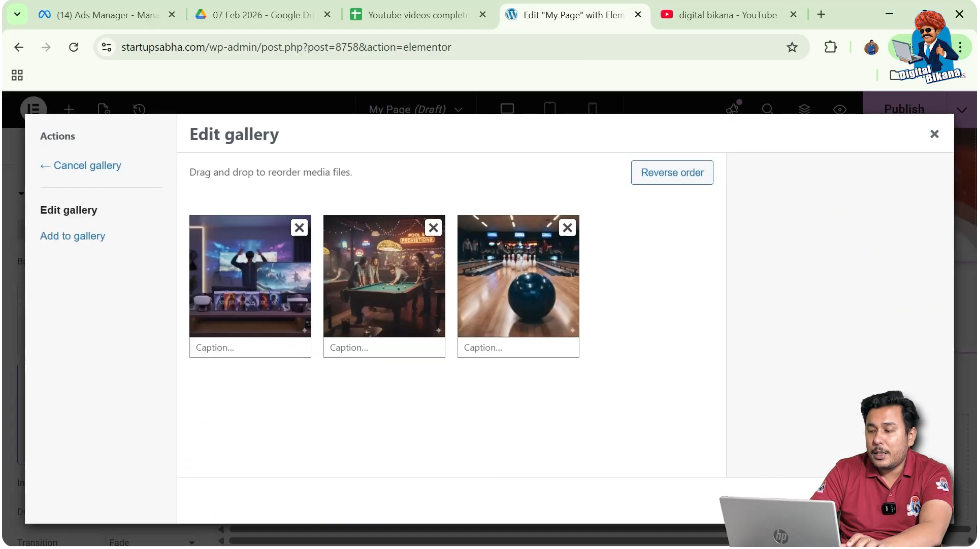Viewport: 980px width, 549px height.
Task: Open the Elementor structure layers icon
Action: point(804,109)
